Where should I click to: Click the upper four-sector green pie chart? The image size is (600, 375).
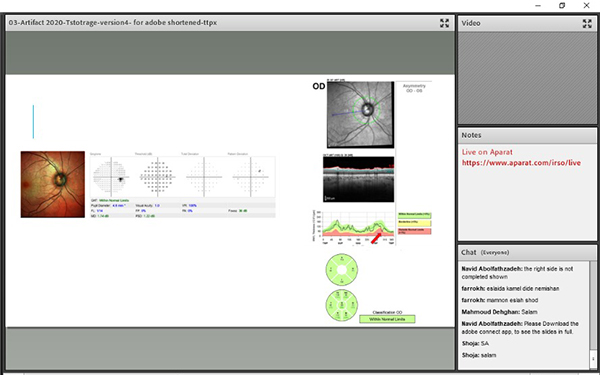tap(342, 270)
